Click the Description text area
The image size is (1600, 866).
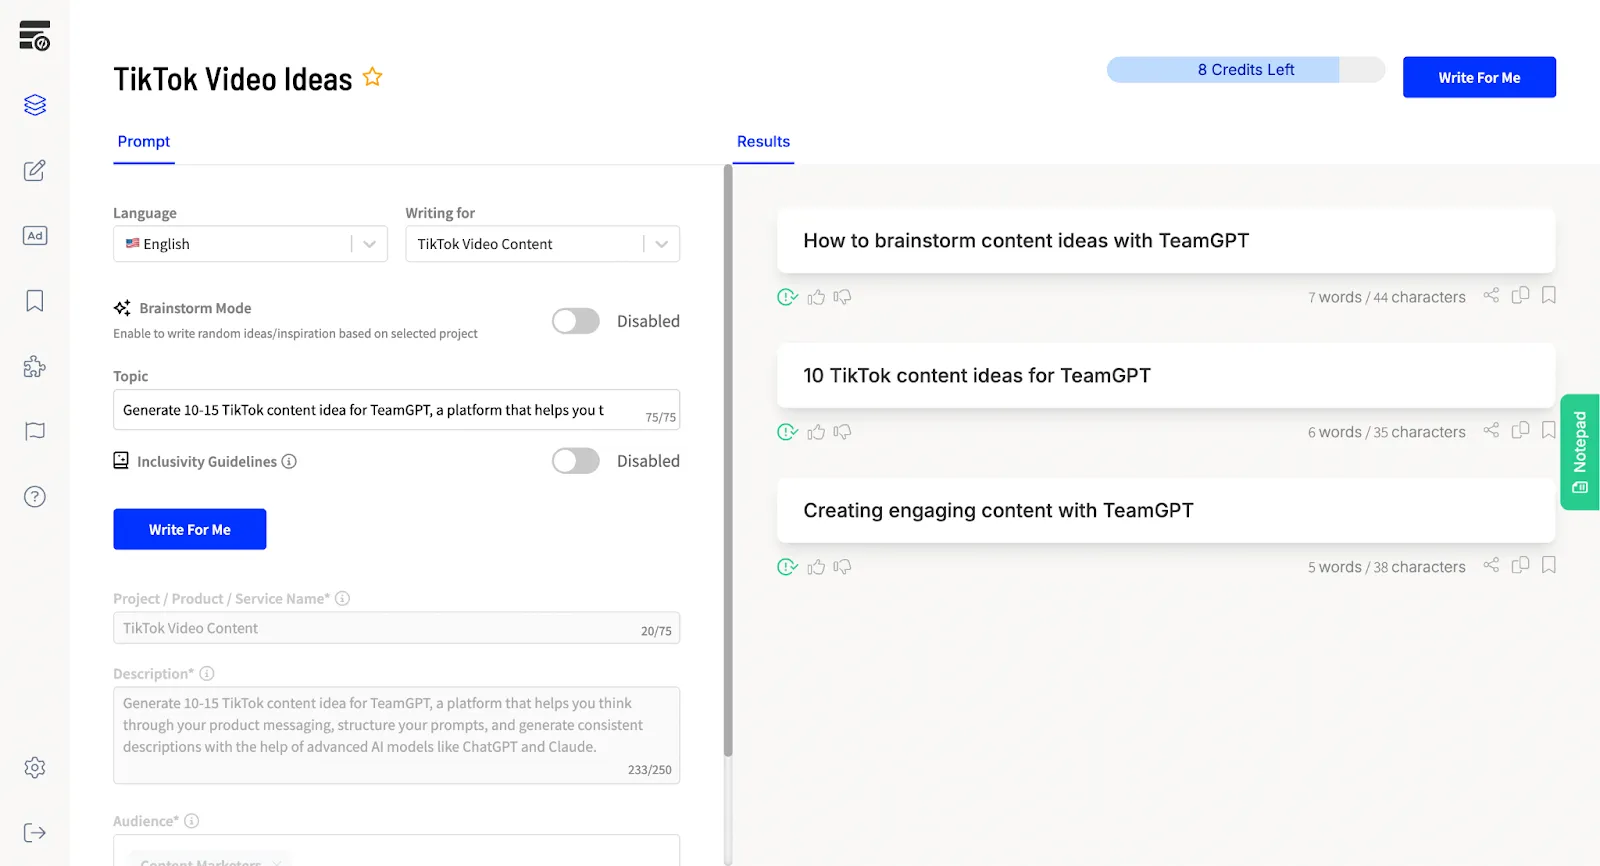(x=396, y=735)
